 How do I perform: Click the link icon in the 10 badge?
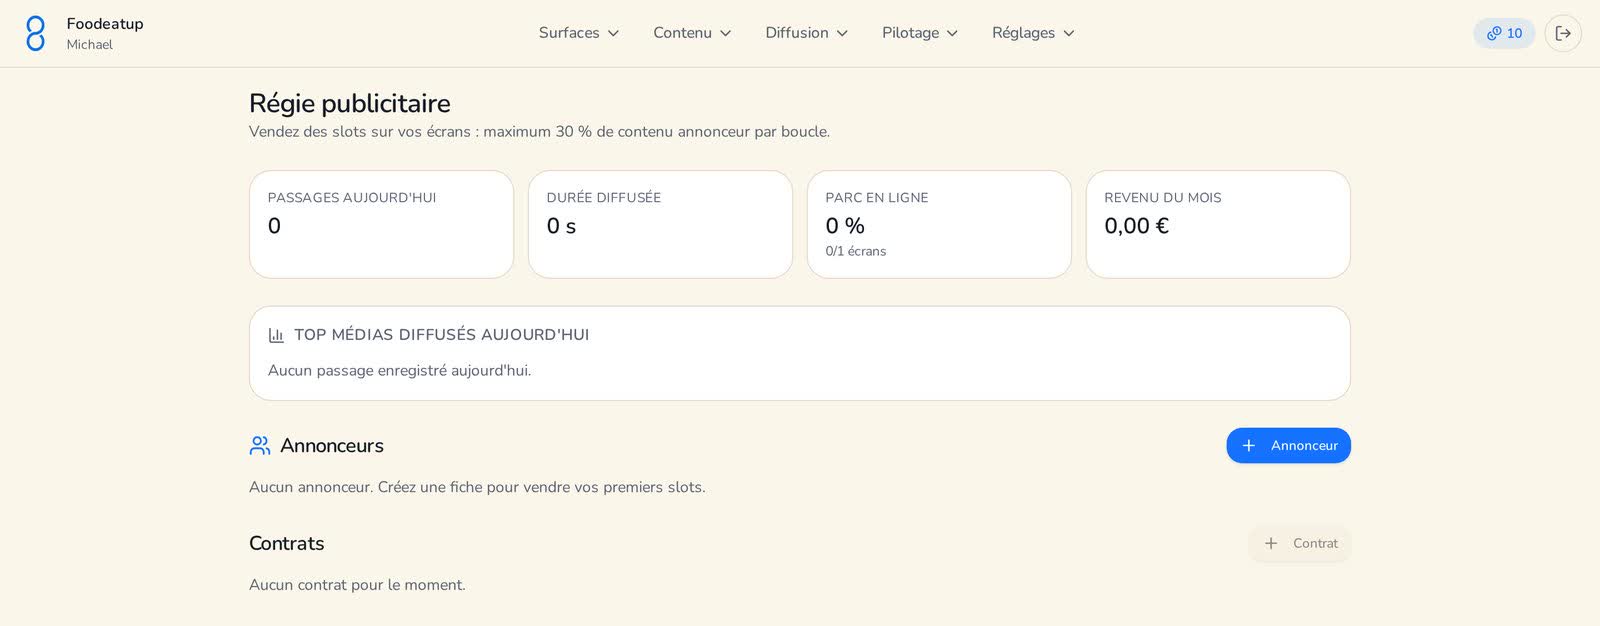[x=1494, y=33]
